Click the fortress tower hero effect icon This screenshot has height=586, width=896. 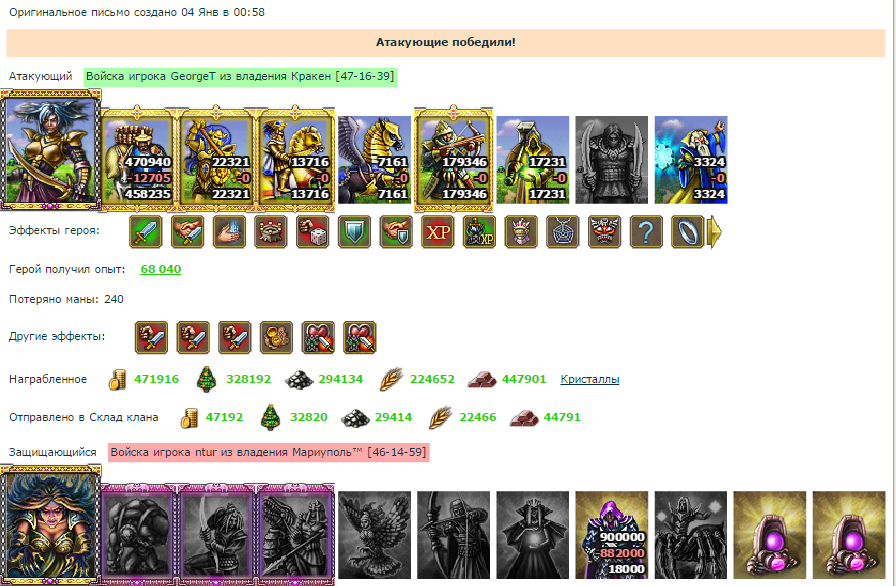[x=271, y=231]
